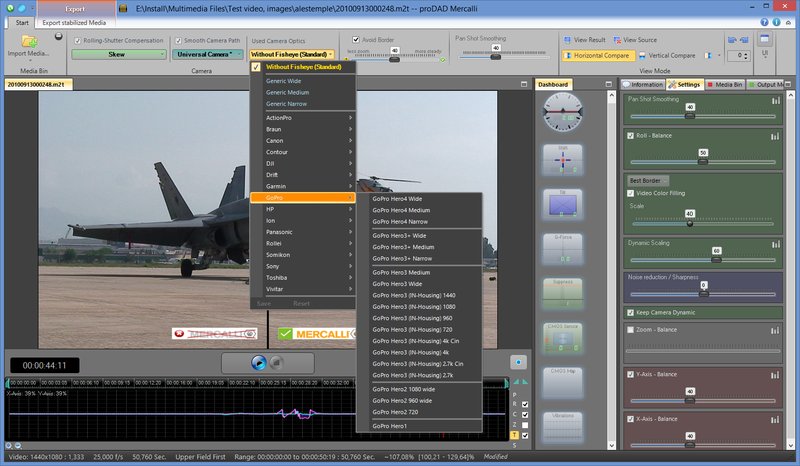The height and width of the screenshot is (466, 800).
Task: Click the Horizontal Compare button
Action: click(598, 55)
